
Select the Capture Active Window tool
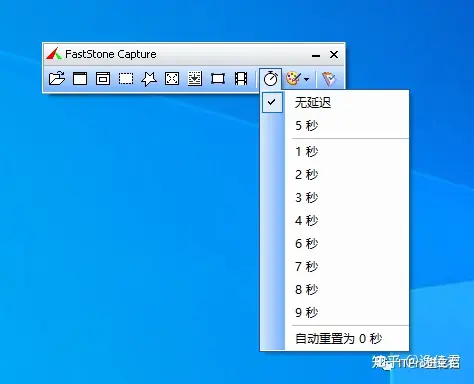tap(80, 79)
